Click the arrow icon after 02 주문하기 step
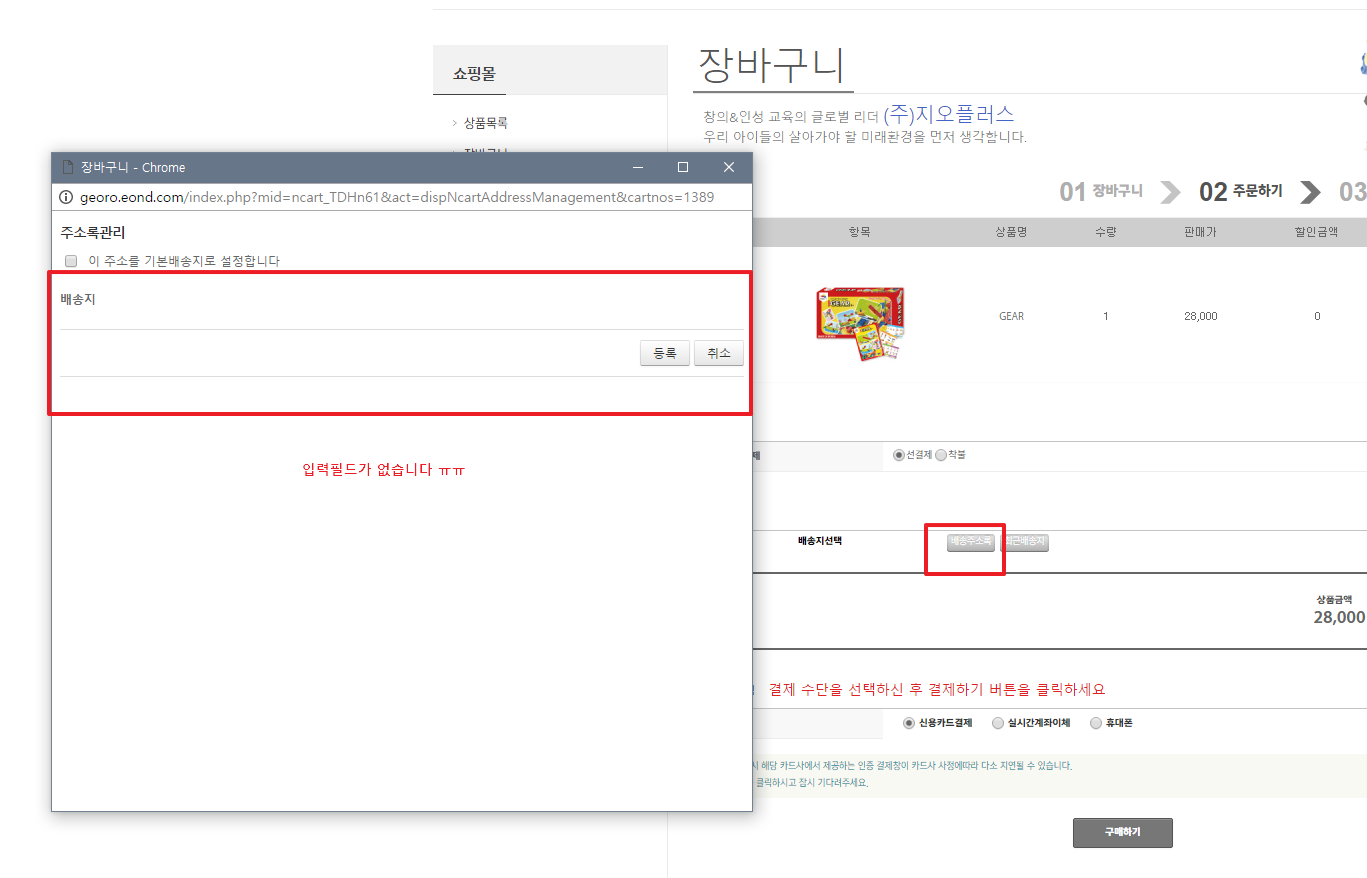Viewport: 1367px width, 878px height. point(1310,191)
